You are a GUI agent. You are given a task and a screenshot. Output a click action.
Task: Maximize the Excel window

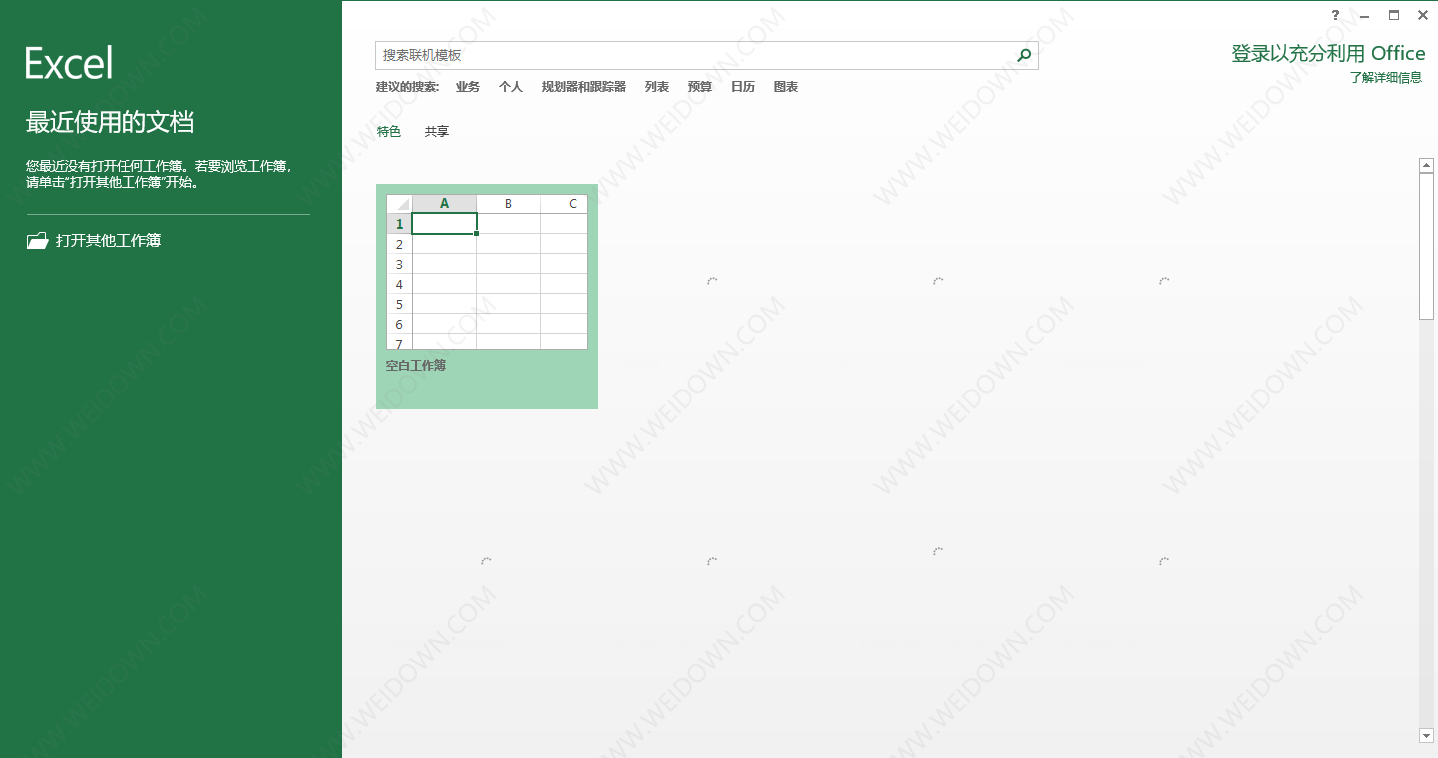tap(1394, 15)
